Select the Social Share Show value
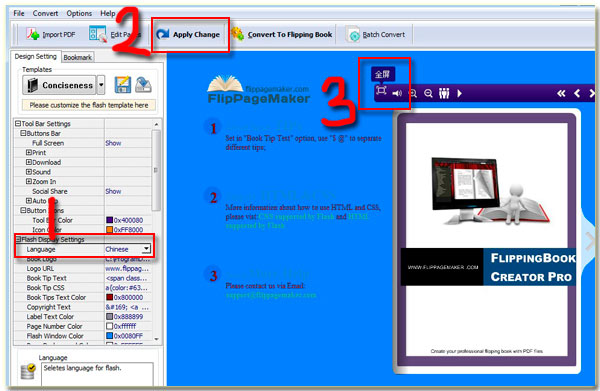Screen dimensions: 600x391 click(x=113, y=191)
